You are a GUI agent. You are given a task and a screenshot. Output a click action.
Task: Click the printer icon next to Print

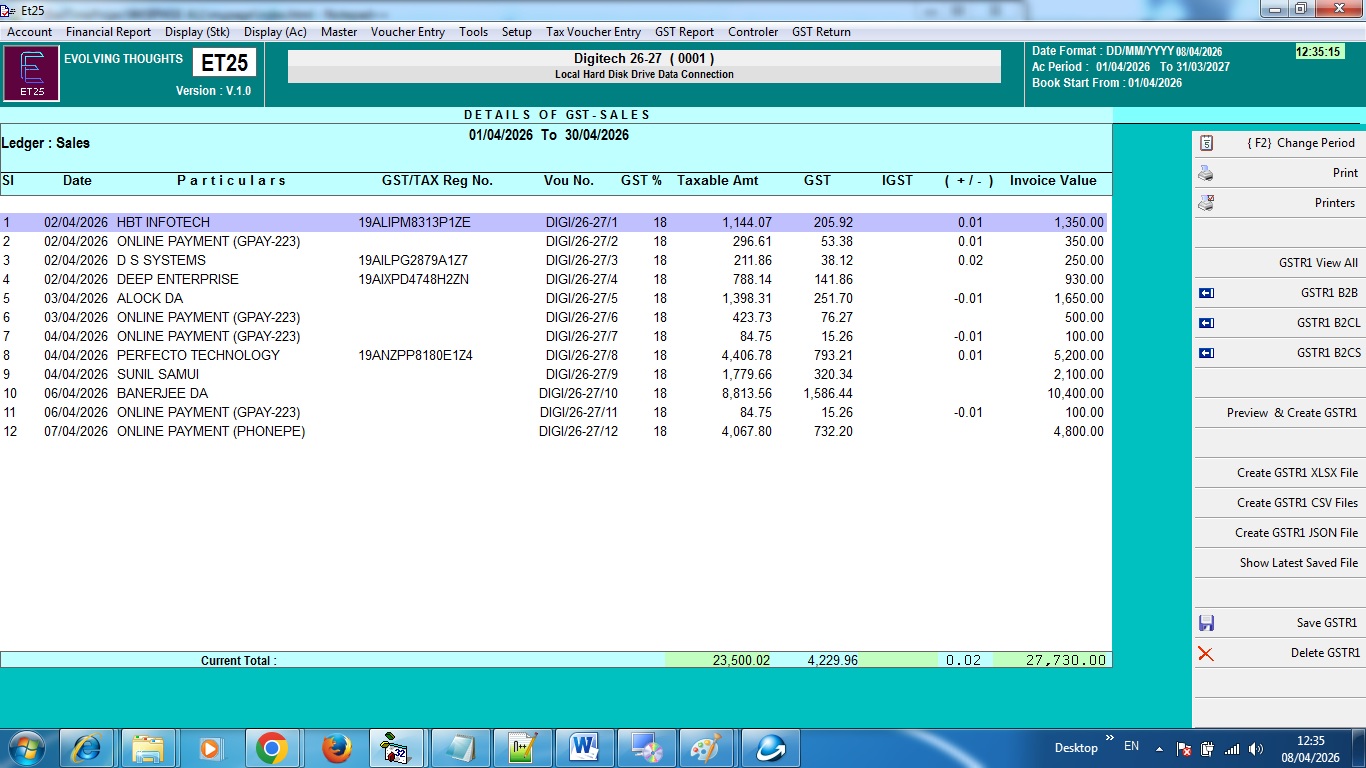[x=1206, y=173]
